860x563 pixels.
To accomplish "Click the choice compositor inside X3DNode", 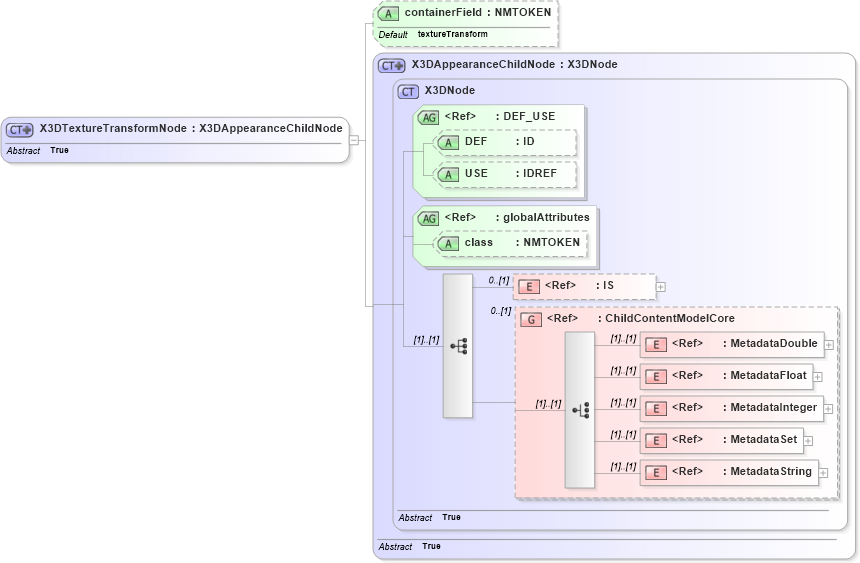I will point(458,346).
